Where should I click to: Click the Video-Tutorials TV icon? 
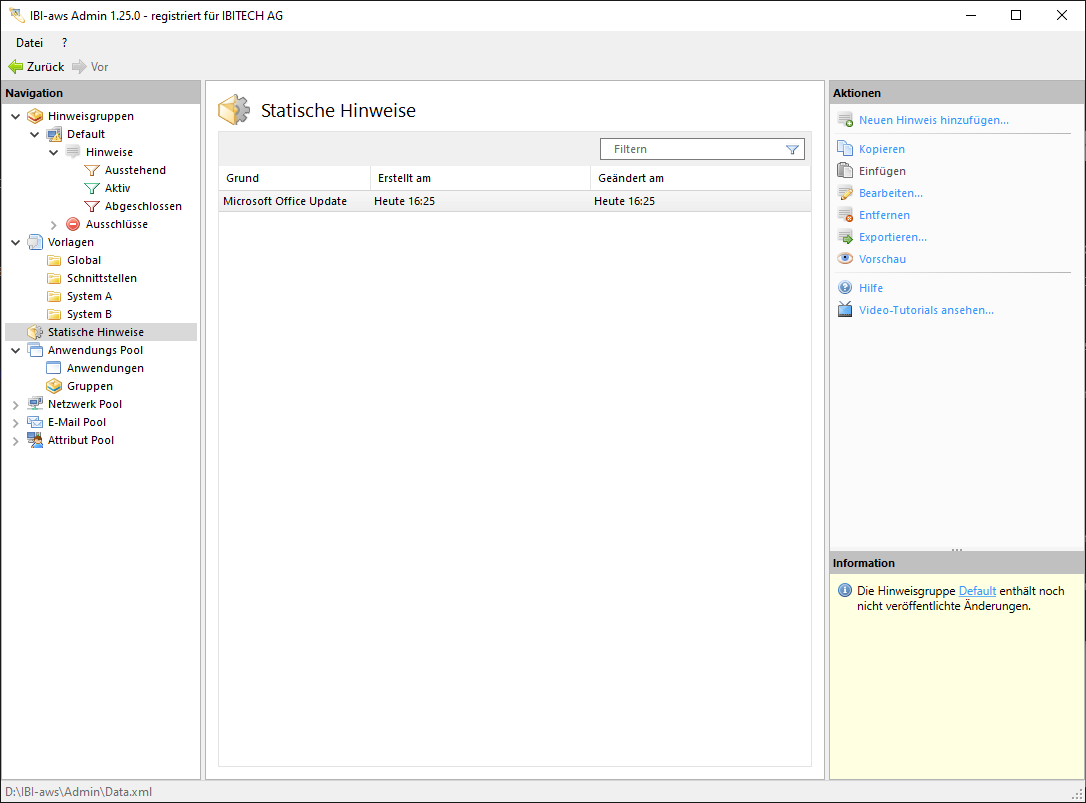845,310
